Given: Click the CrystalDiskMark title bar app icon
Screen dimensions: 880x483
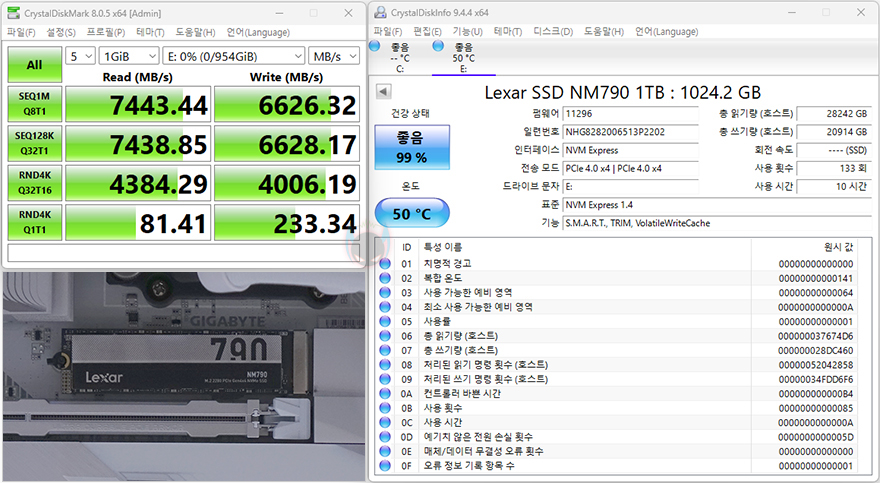Looking at the screenshot, I should pyautogui.click(x=13, y=13).
